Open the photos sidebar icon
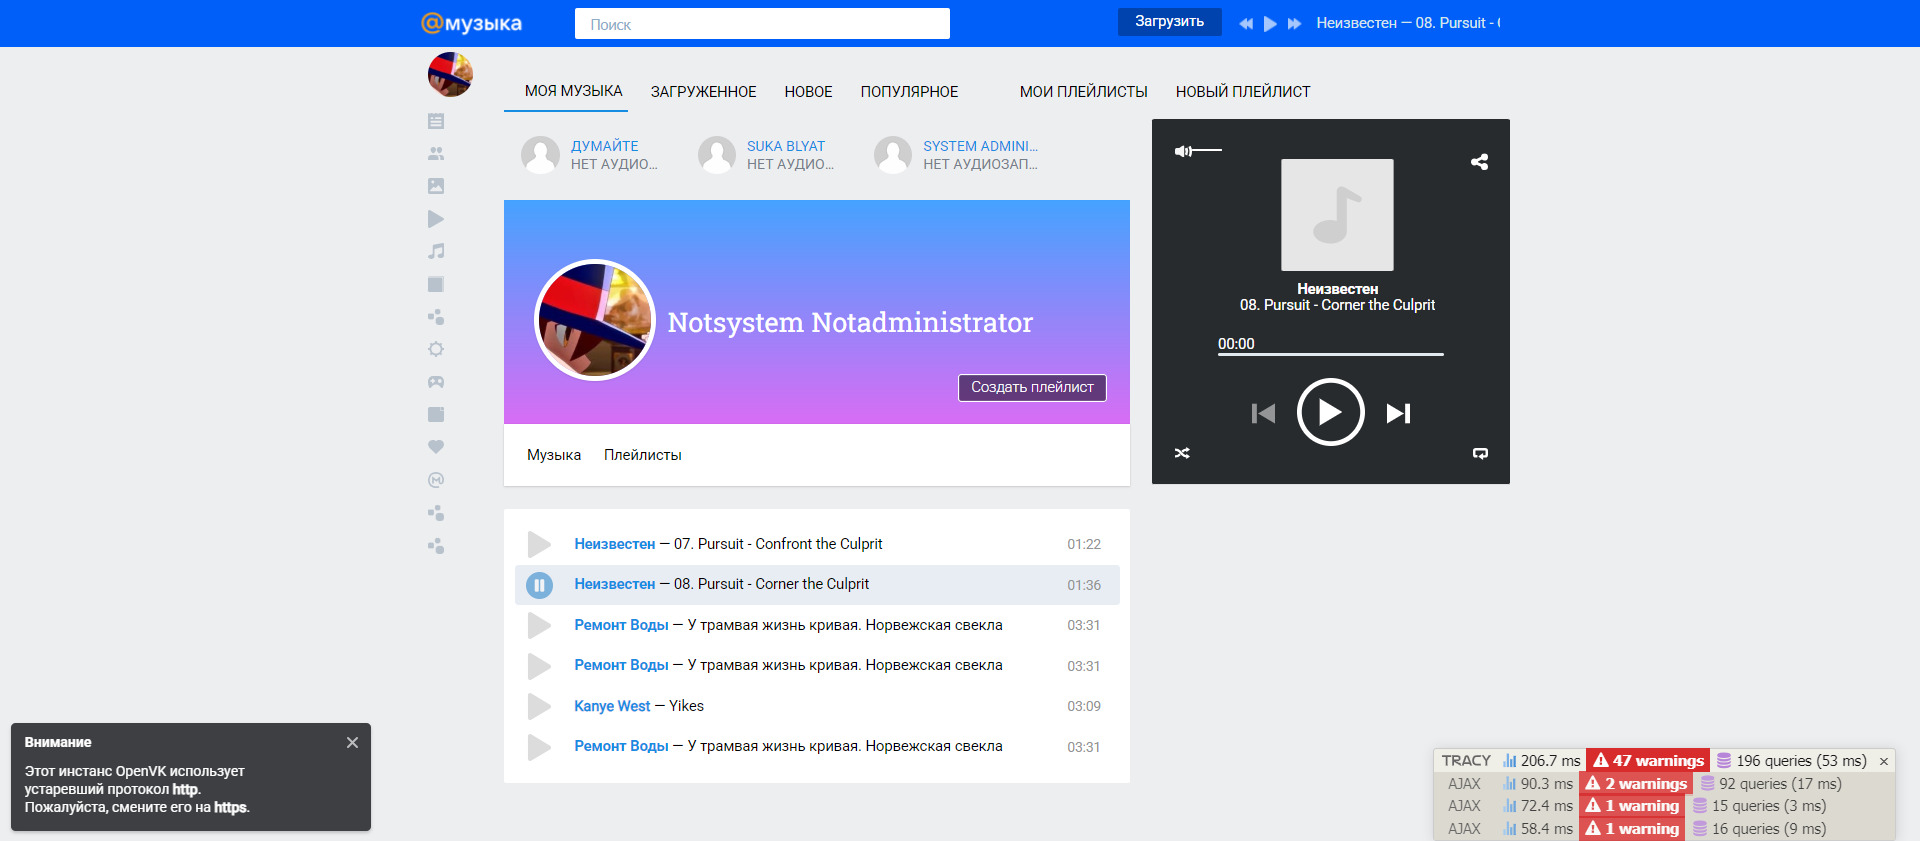 (436, 186)
